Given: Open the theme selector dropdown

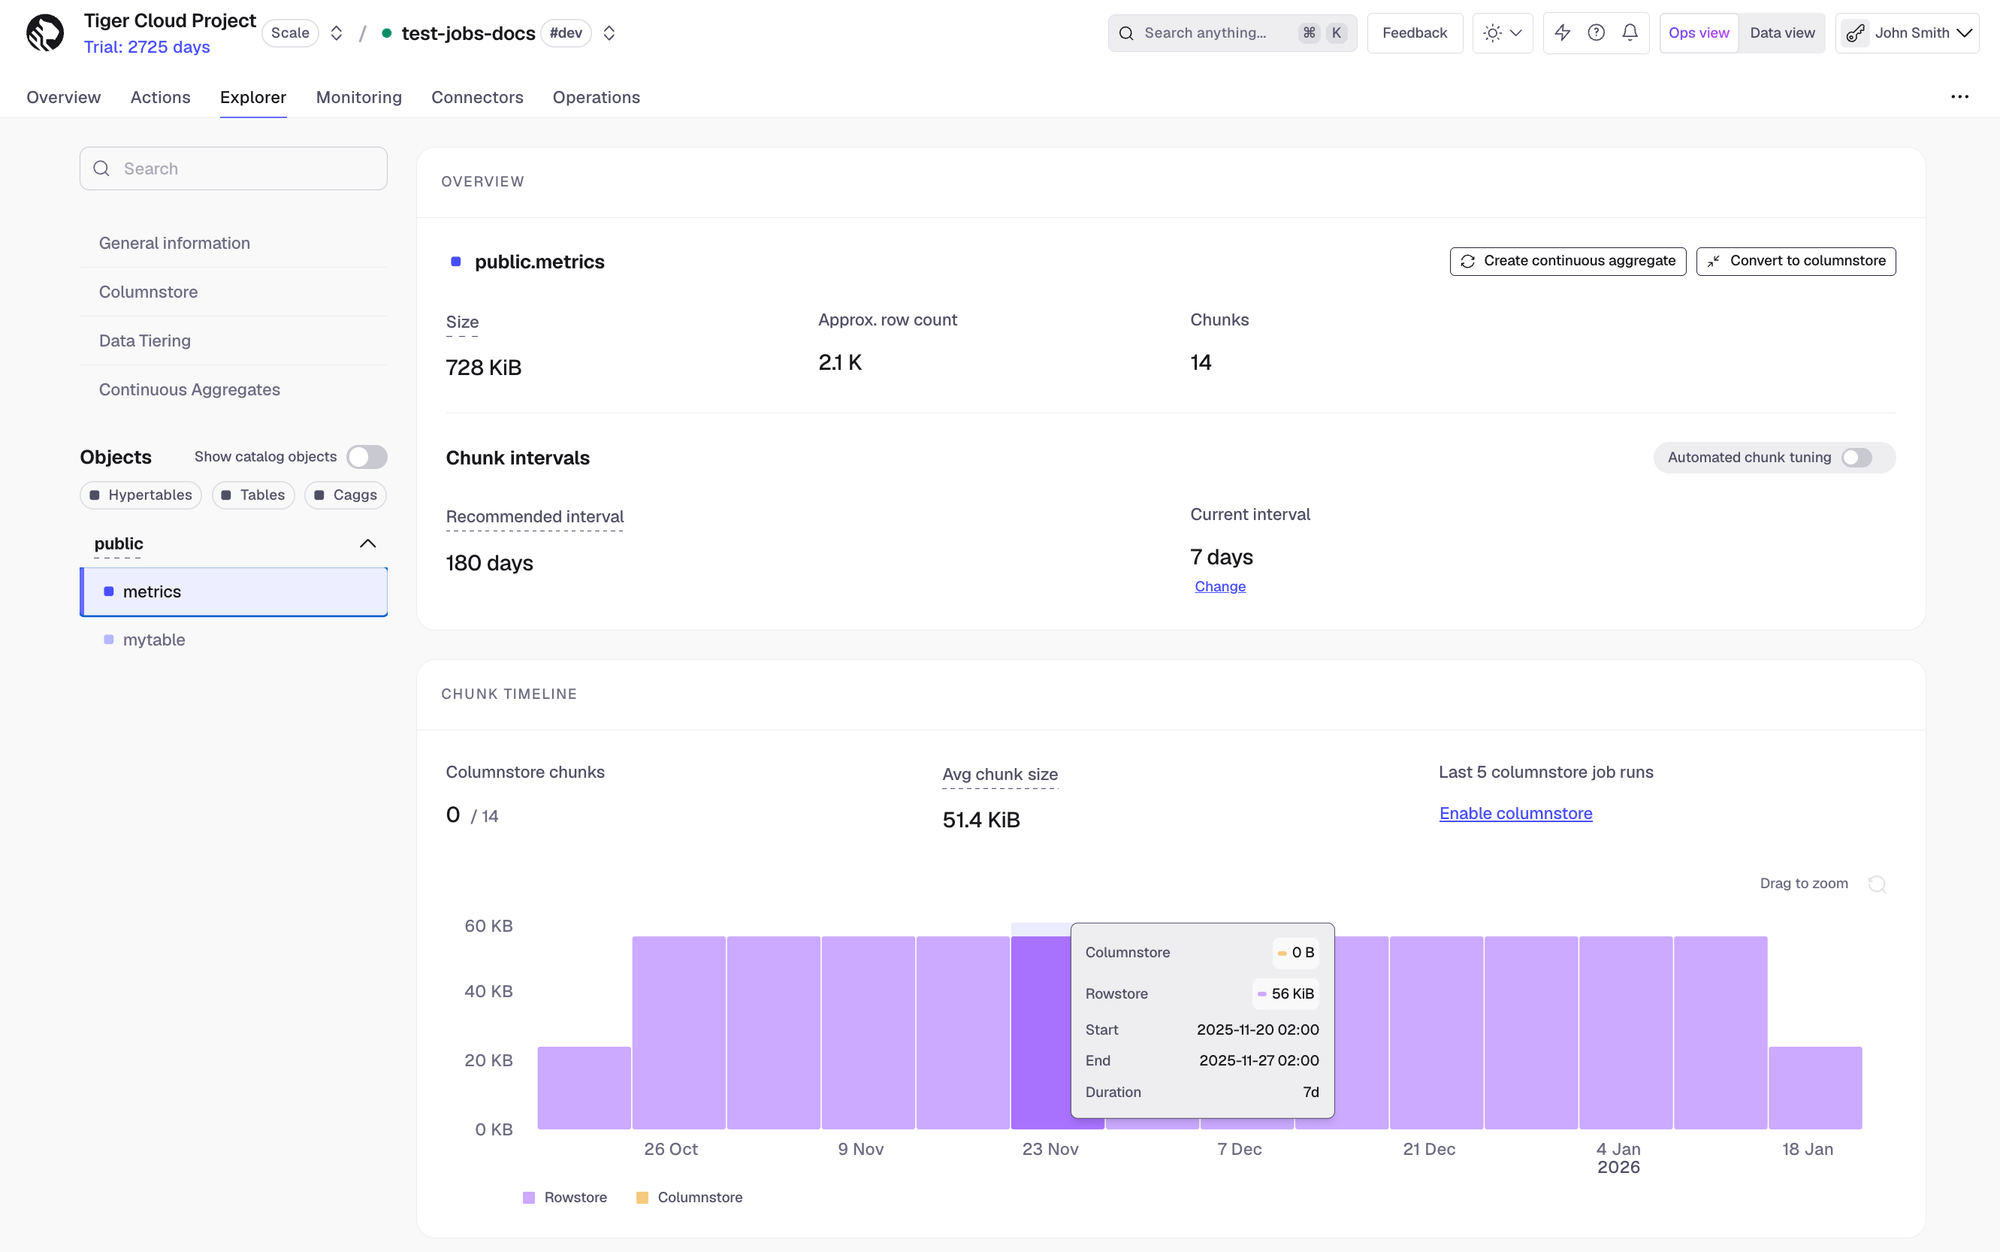Looking at the screenshot, I should pos(1502,33).
